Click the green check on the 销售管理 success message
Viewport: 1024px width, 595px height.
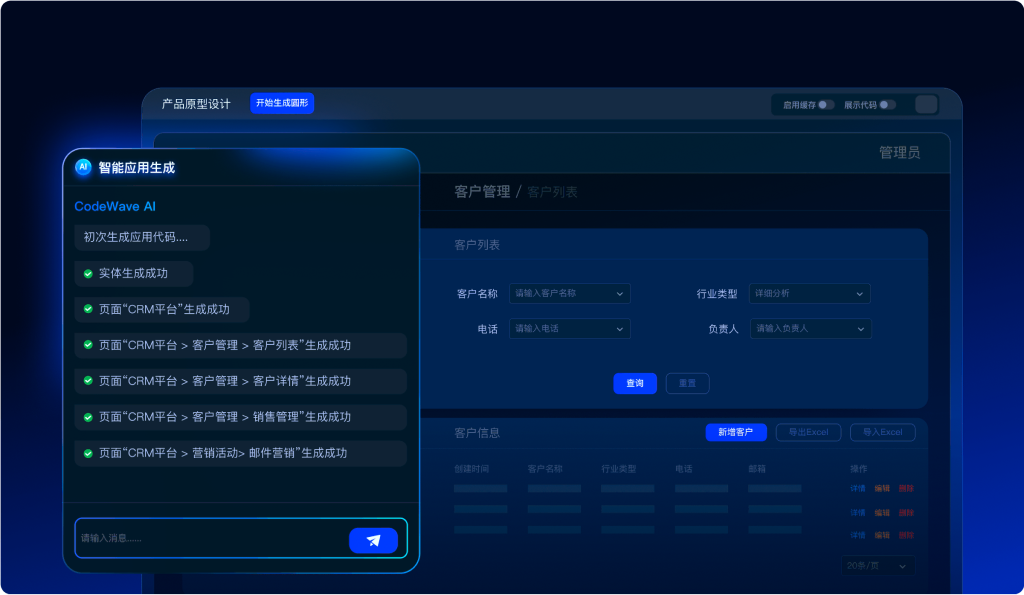pos(88,417)
